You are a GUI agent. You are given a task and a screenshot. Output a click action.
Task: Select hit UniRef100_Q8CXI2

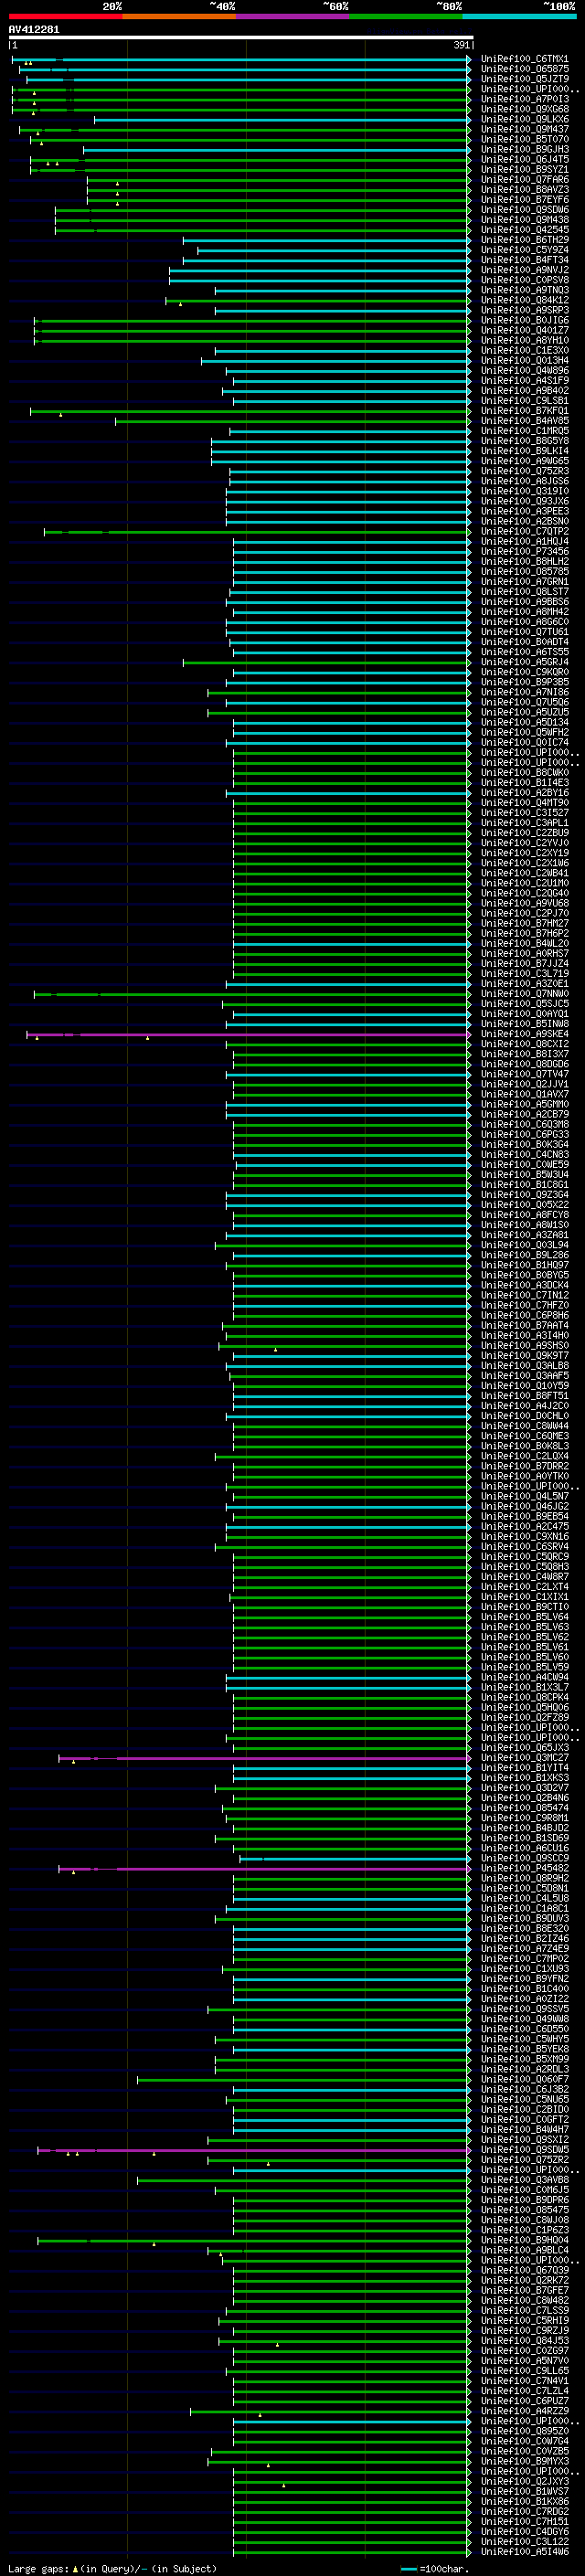[x=525, y=1044]
